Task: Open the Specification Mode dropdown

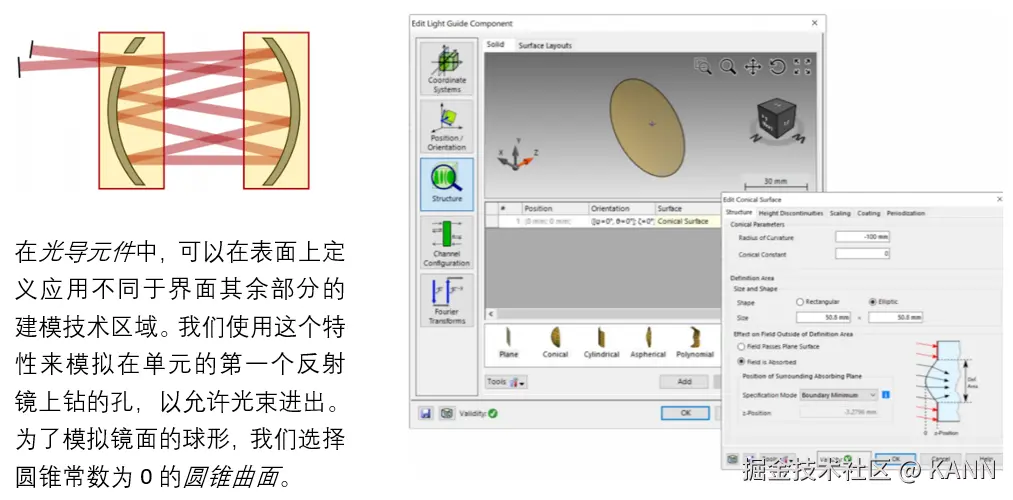Action: [x=839, y=395]
